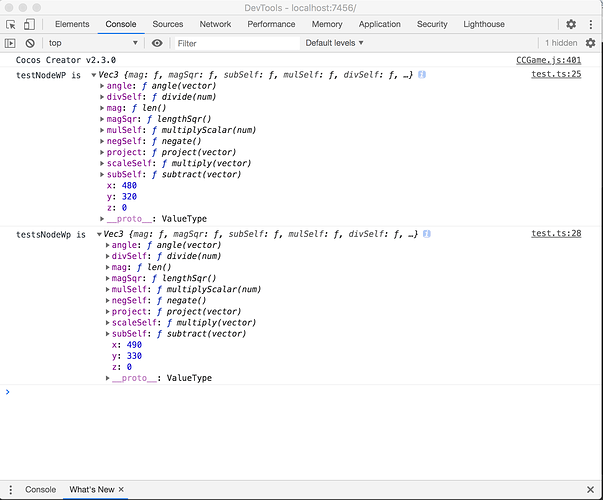The image size is (603, 500).
Task: Close the What's New drawer tab
Action: pyautogui.click(x=122, y=489)
